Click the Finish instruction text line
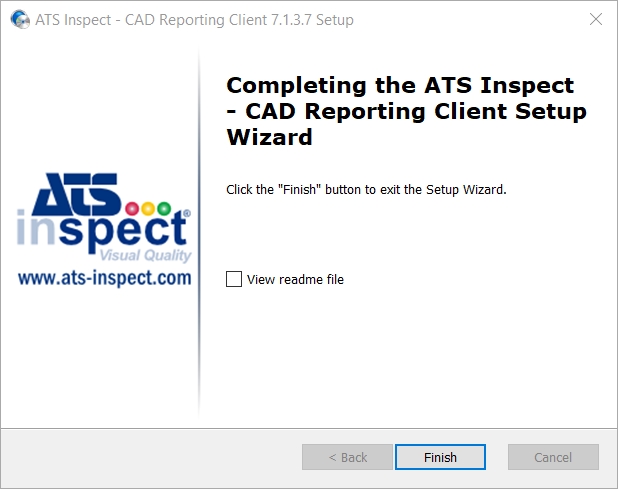The height and width of the screenshot is (489, 618). coord(366,190)
